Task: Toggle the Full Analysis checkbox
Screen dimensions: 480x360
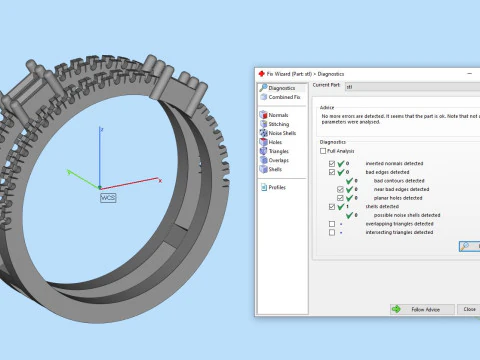Action: pyautogui.click(x=323, y=151)
